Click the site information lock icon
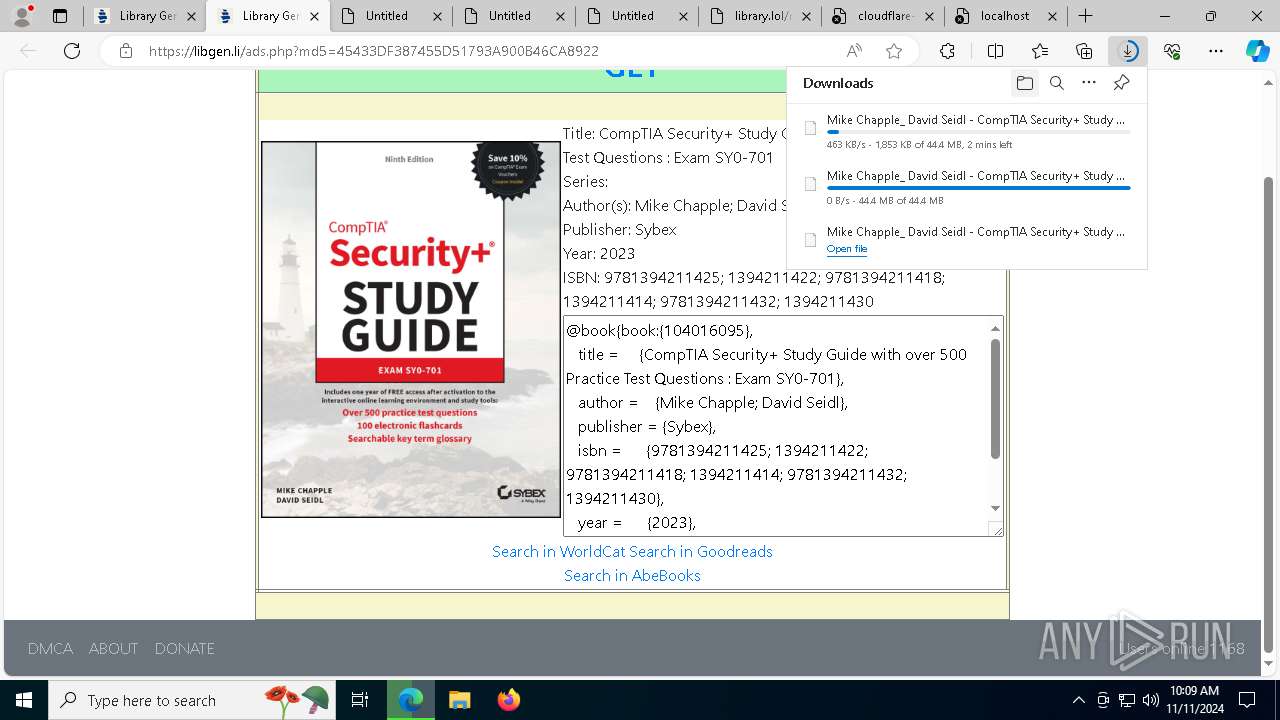 click(x=125, y=51)
